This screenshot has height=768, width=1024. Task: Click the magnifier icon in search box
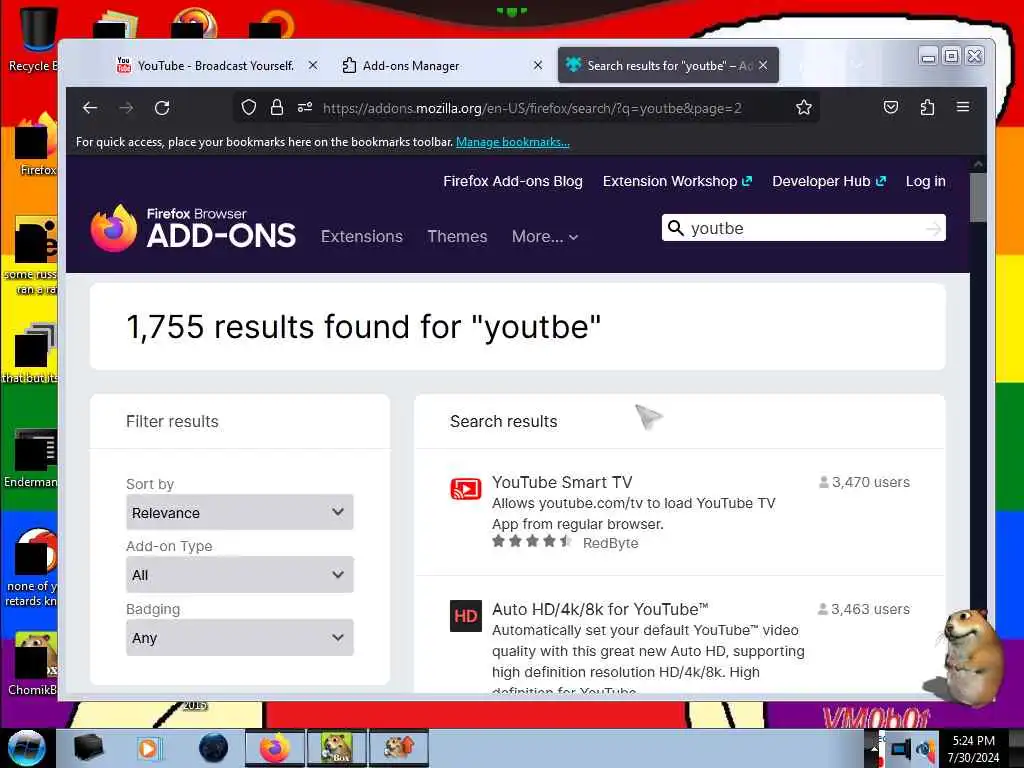point(676,228)
